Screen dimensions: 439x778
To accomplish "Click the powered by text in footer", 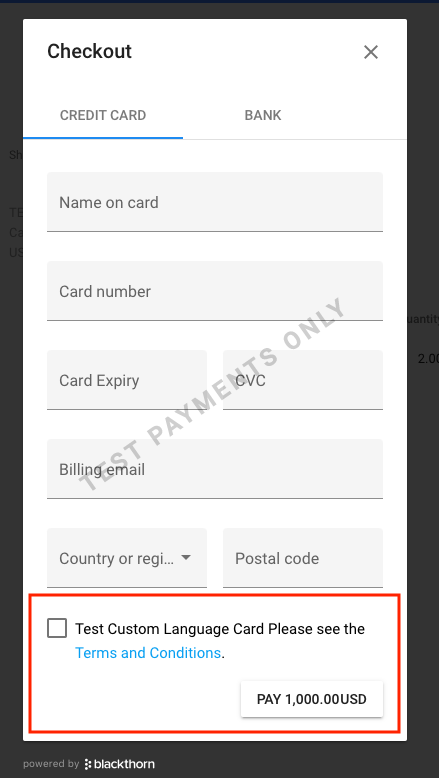I will 51,764.
